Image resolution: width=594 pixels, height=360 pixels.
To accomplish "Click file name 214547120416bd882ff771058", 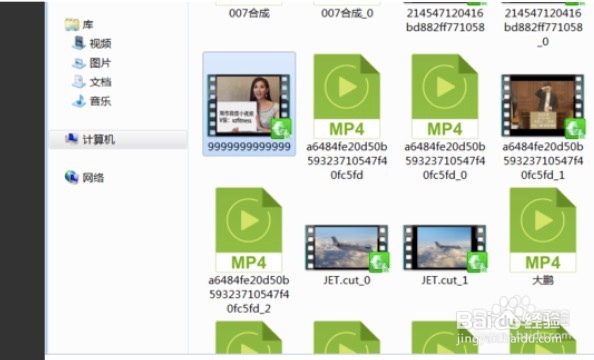I will point(445,20).
